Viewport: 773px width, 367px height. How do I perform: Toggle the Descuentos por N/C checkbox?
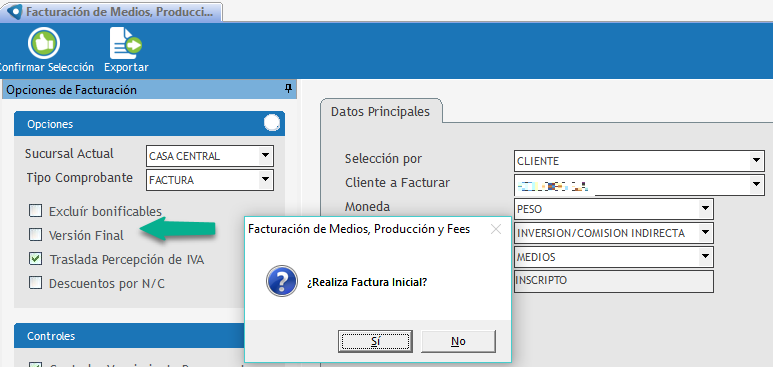point(35,283)
